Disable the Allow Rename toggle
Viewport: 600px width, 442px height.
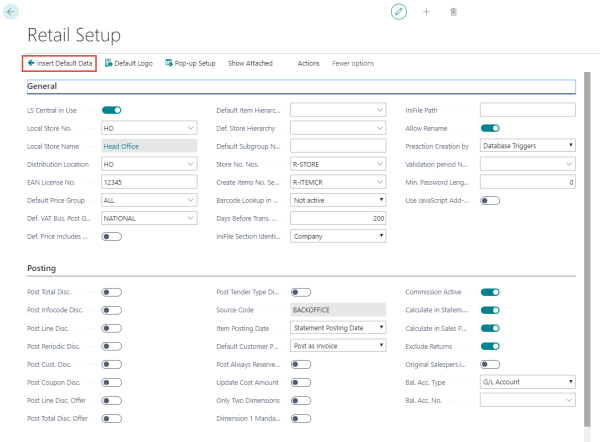tap(490, 127)
